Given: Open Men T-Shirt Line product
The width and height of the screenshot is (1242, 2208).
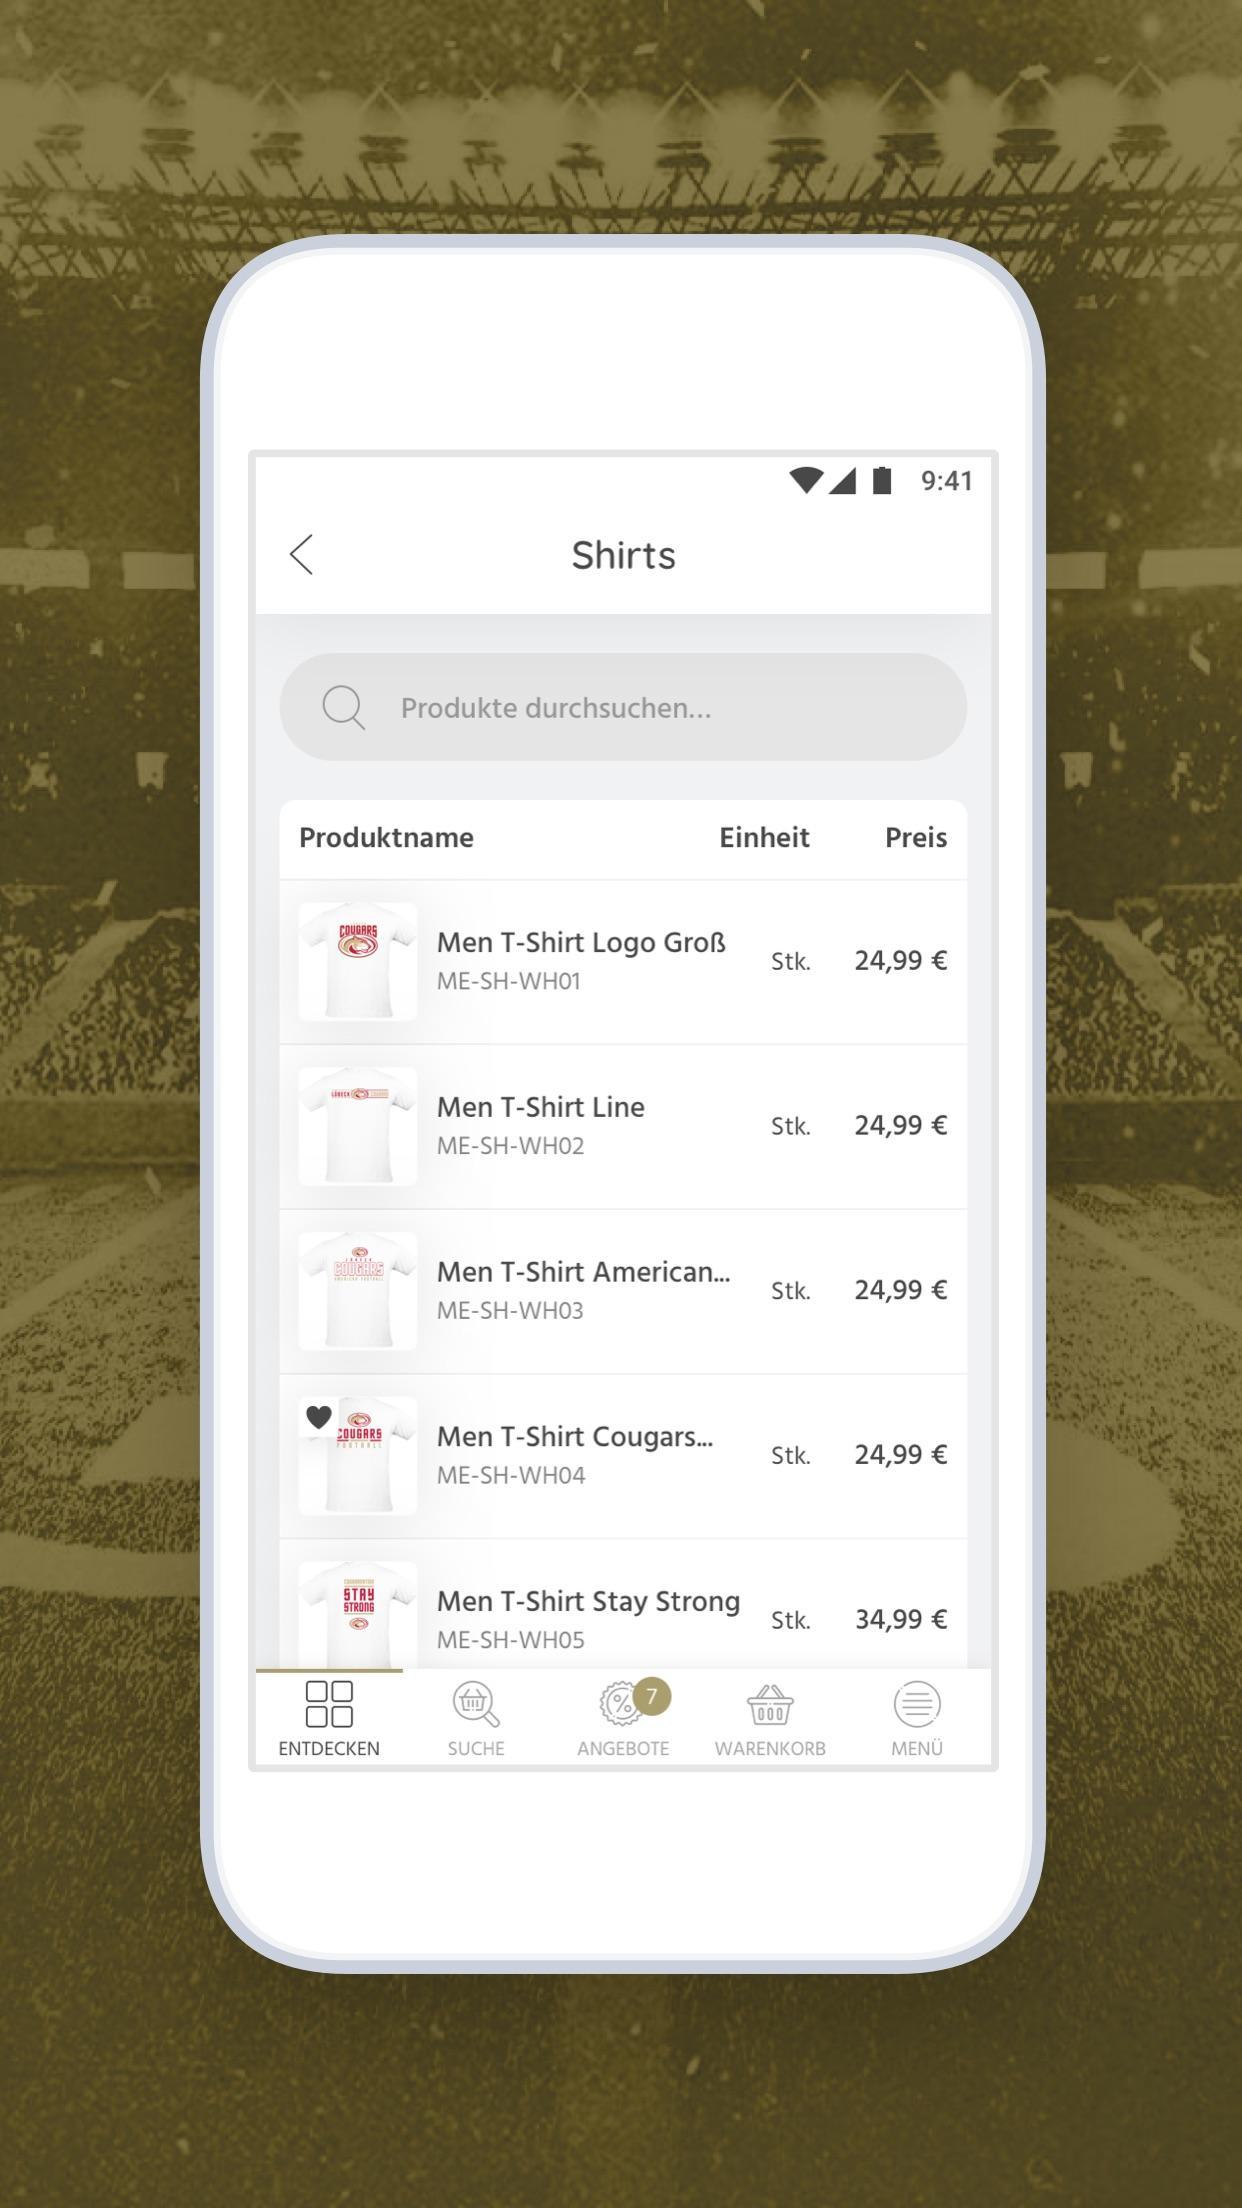Looking at the screenshot, I should (x=623, y=1127).
